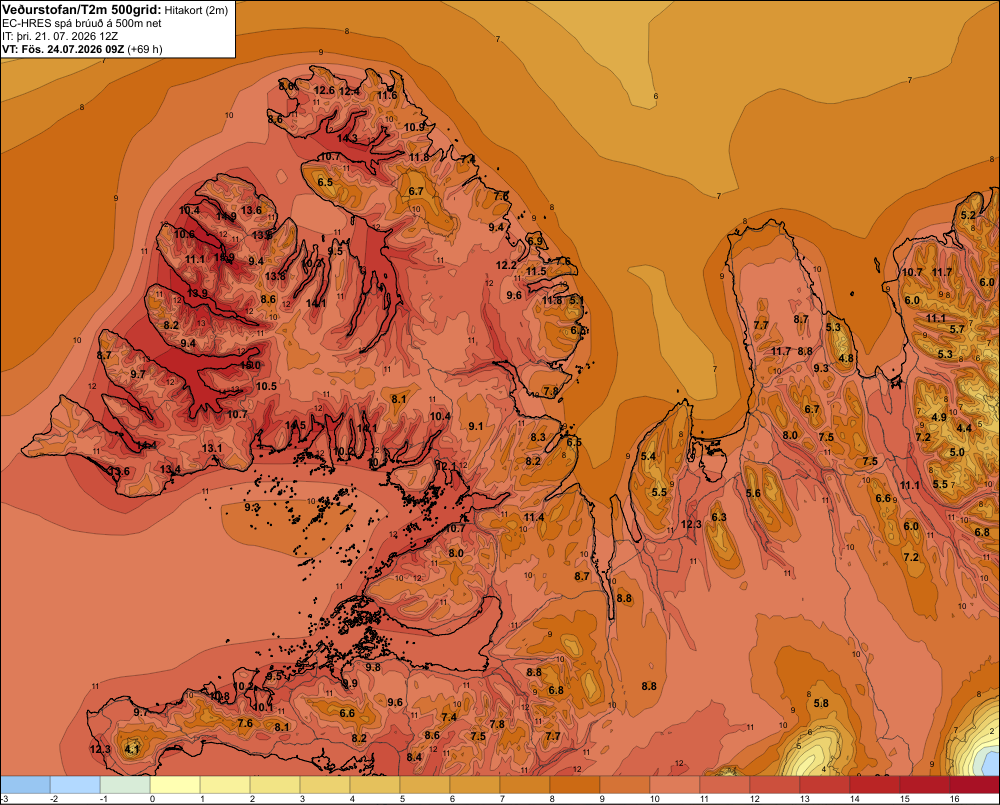Select the pale green -1 to 0 legend swatch

tap(125, 785)
